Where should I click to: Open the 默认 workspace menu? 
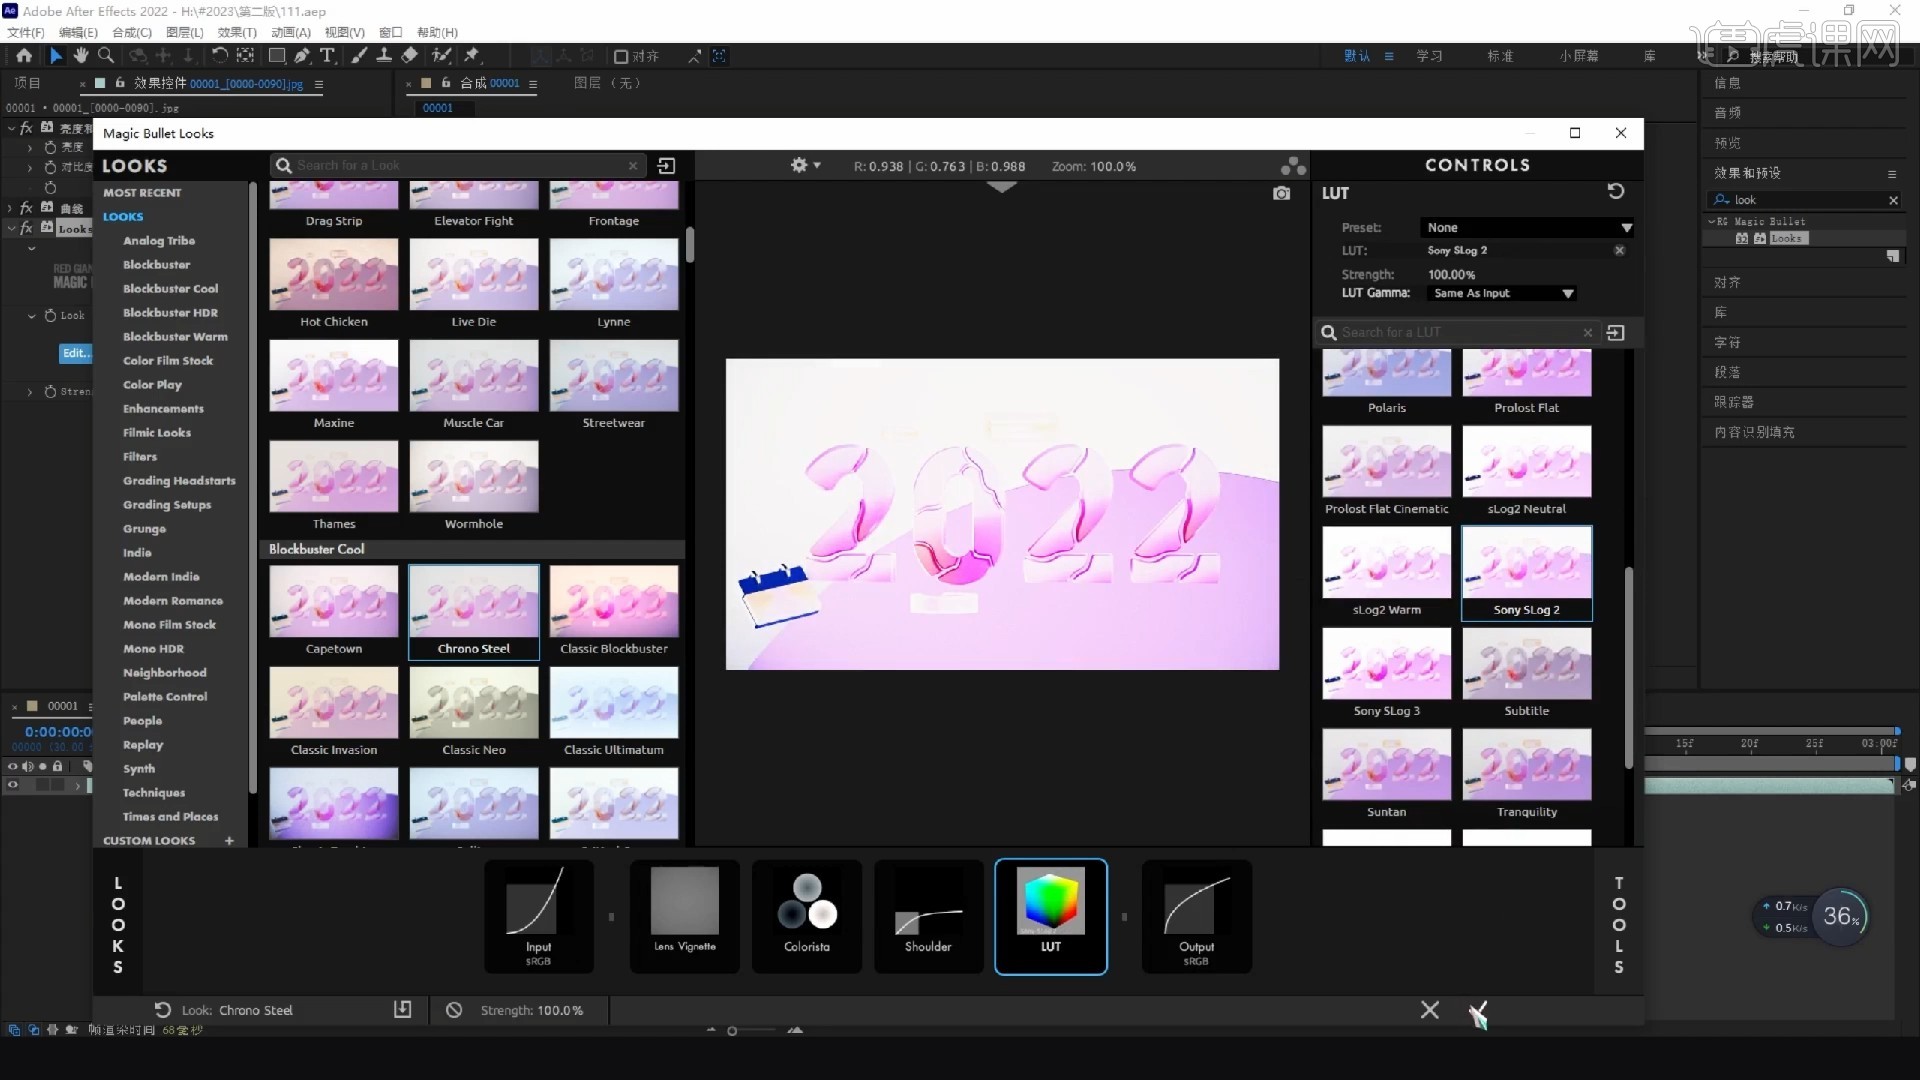click(x=1388, y=56)
